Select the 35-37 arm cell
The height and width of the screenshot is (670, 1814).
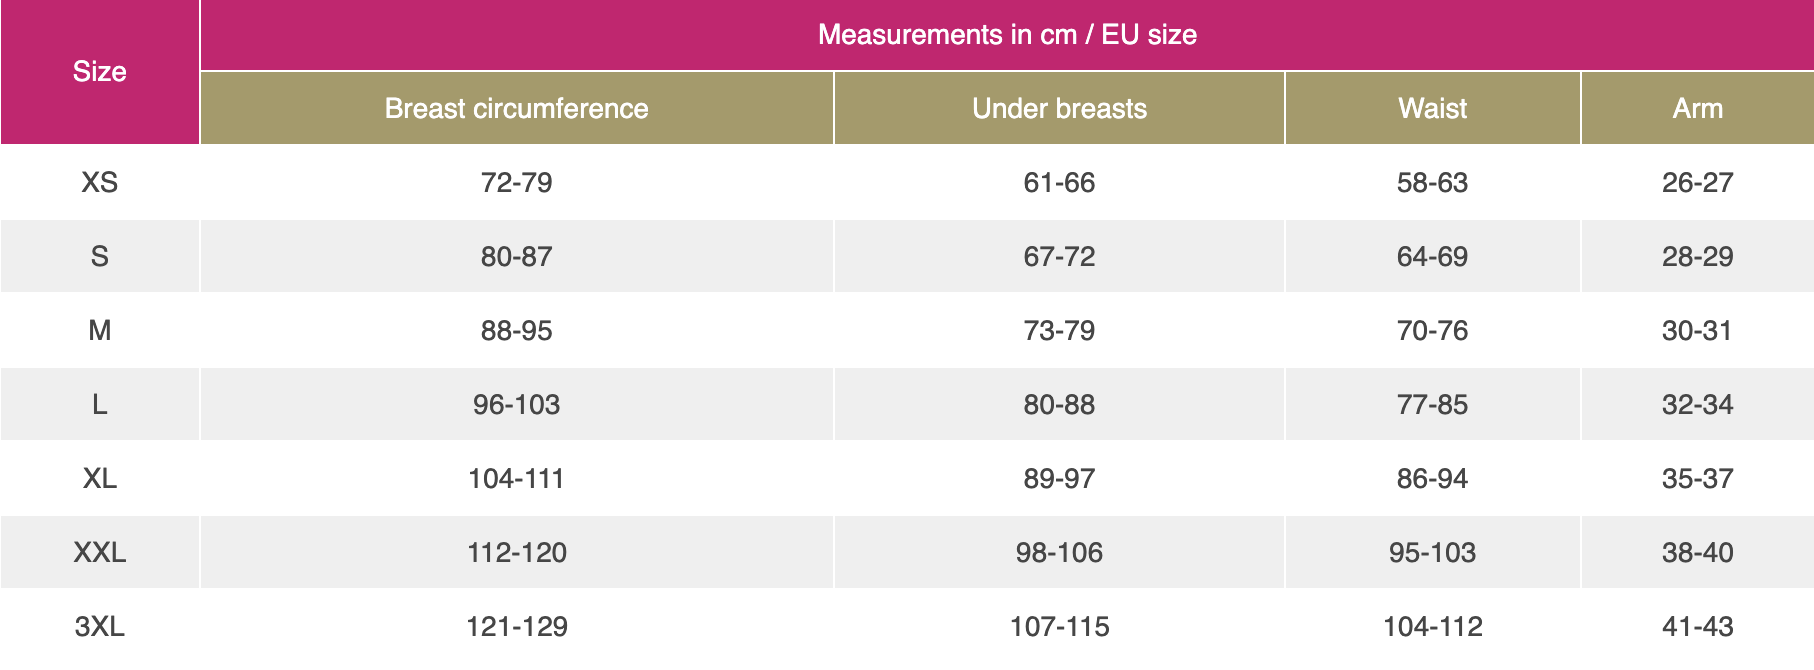pos(1697,478)
